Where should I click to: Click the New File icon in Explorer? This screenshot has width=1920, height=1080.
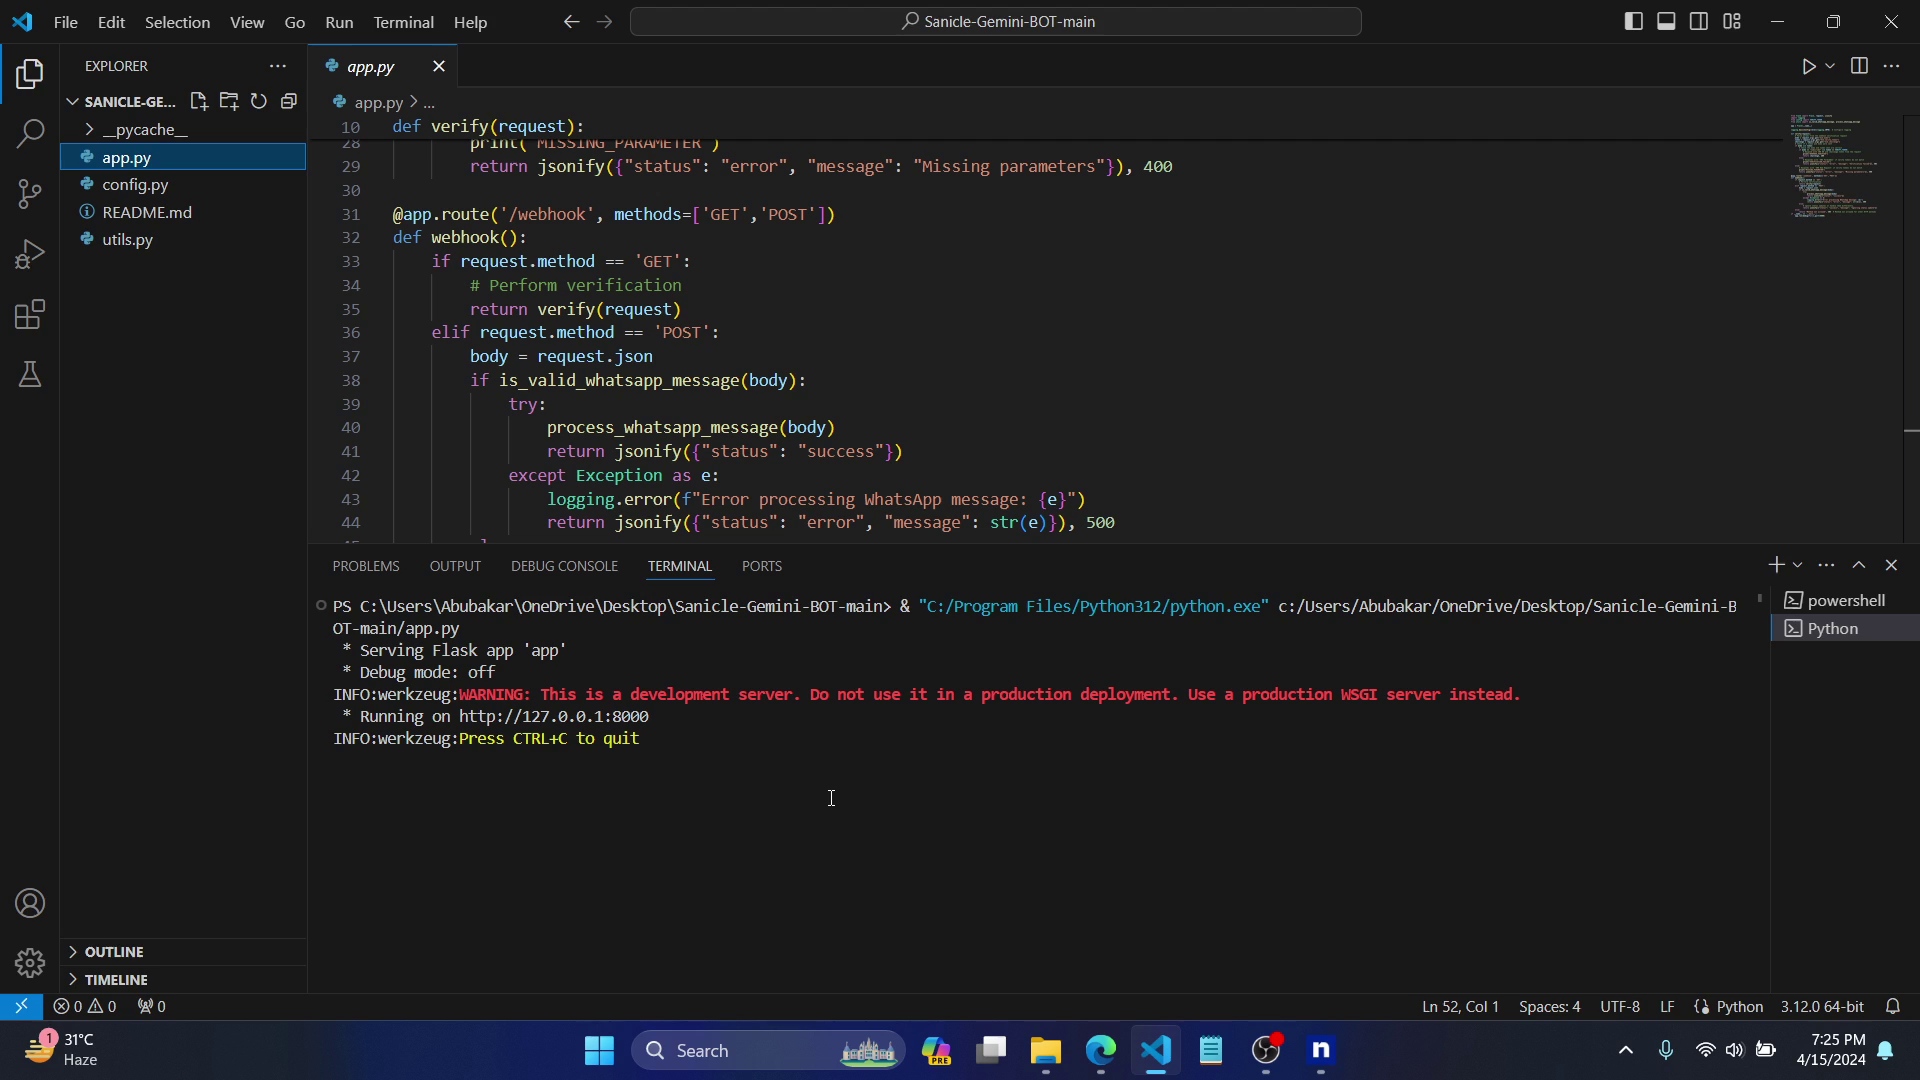coord(198,101)
